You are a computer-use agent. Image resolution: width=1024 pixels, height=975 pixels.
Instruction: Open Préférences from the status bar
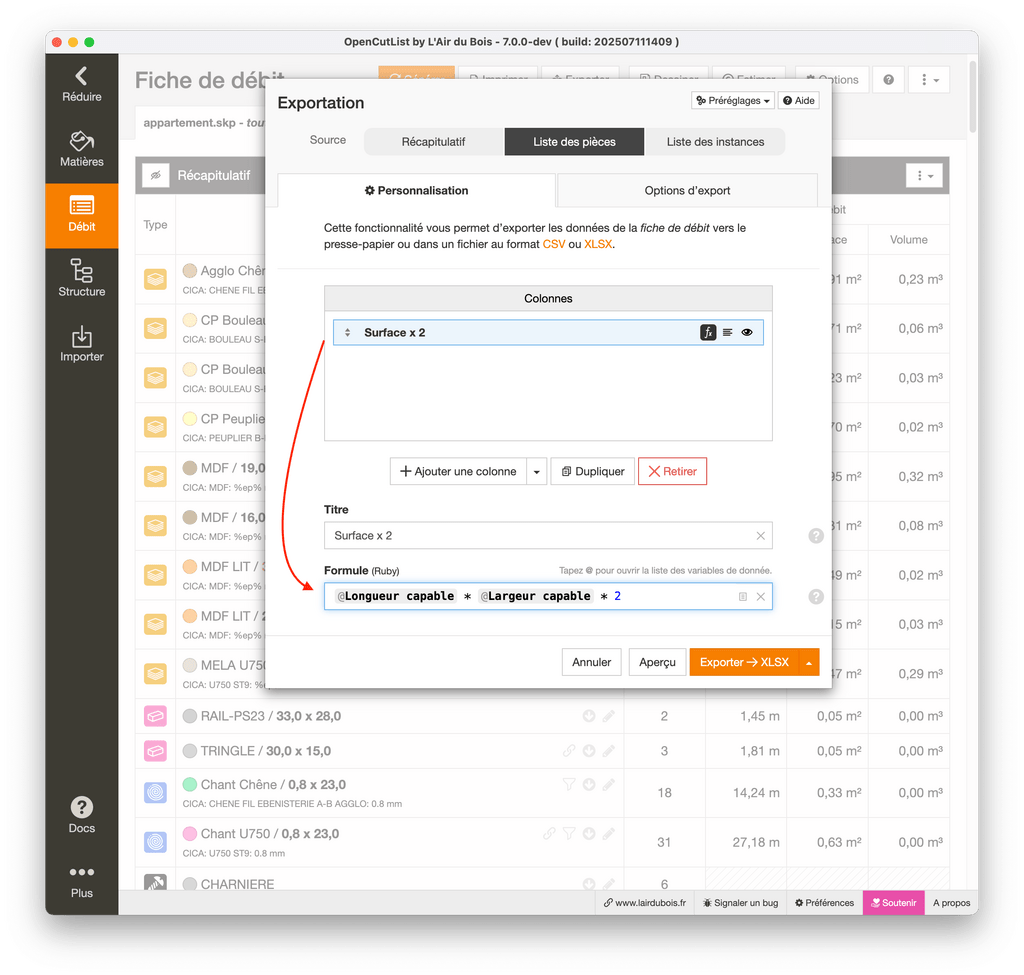(824, 903)
